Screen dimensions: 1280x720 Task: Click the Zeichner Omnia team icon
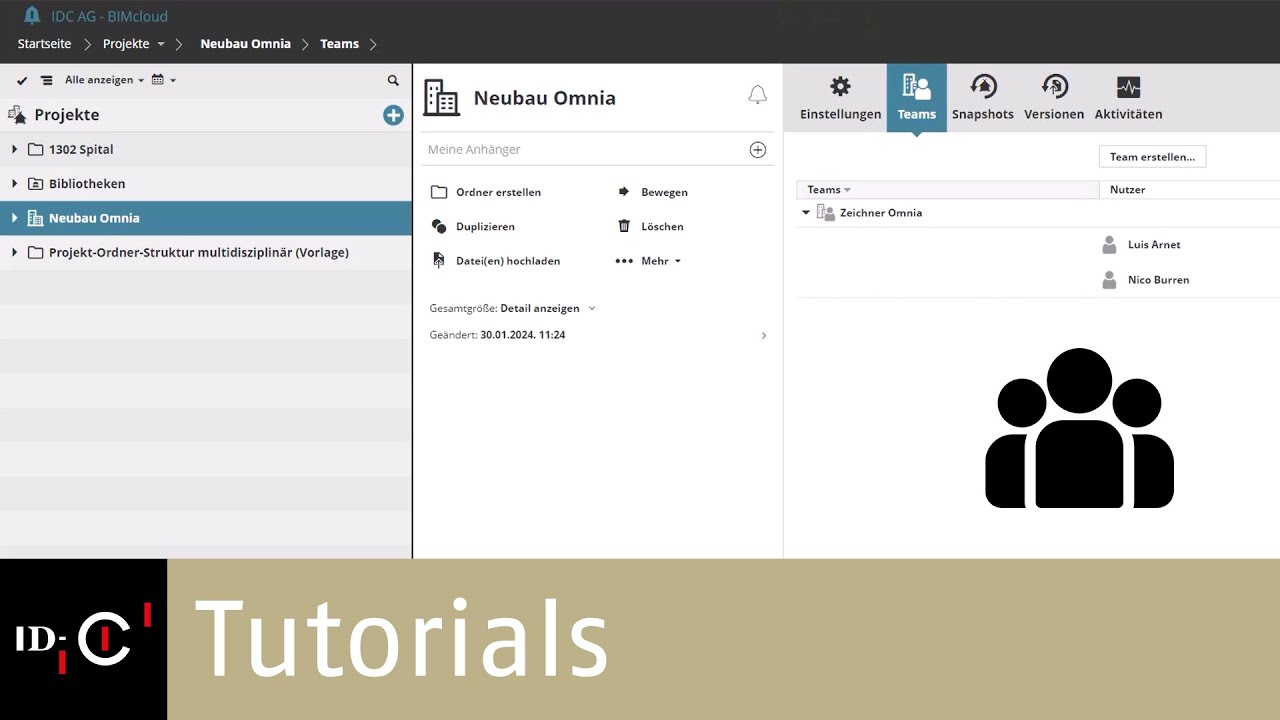[825, 213]
